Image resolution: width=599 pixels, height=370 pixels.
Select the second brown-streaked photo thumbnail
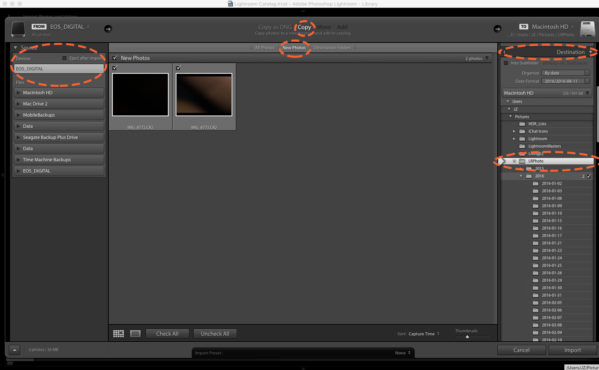(204, 95)
